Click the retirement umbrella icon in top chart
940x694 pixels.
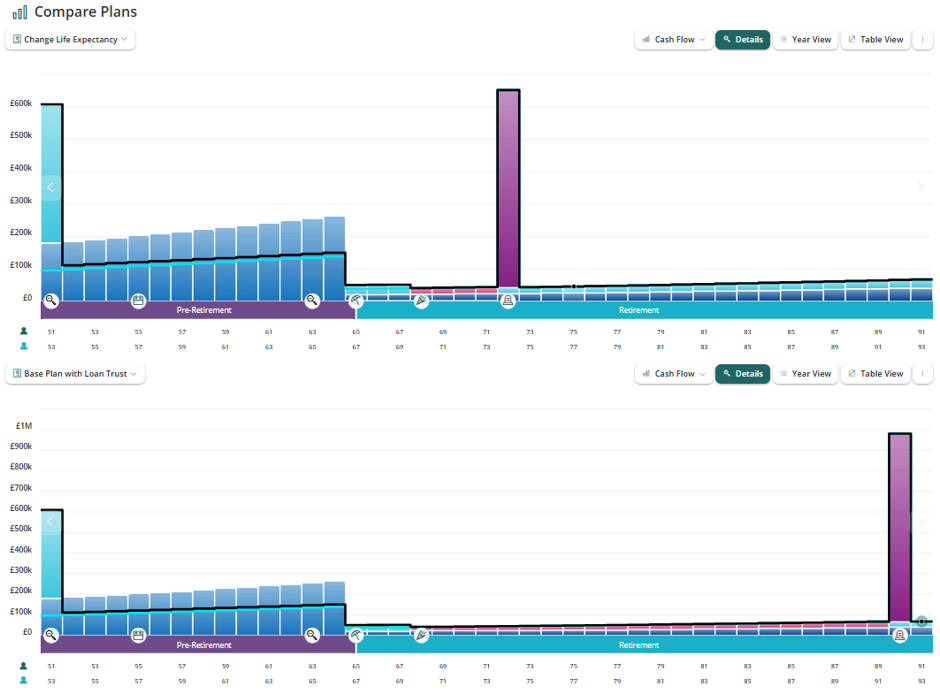tap(356, 300)
